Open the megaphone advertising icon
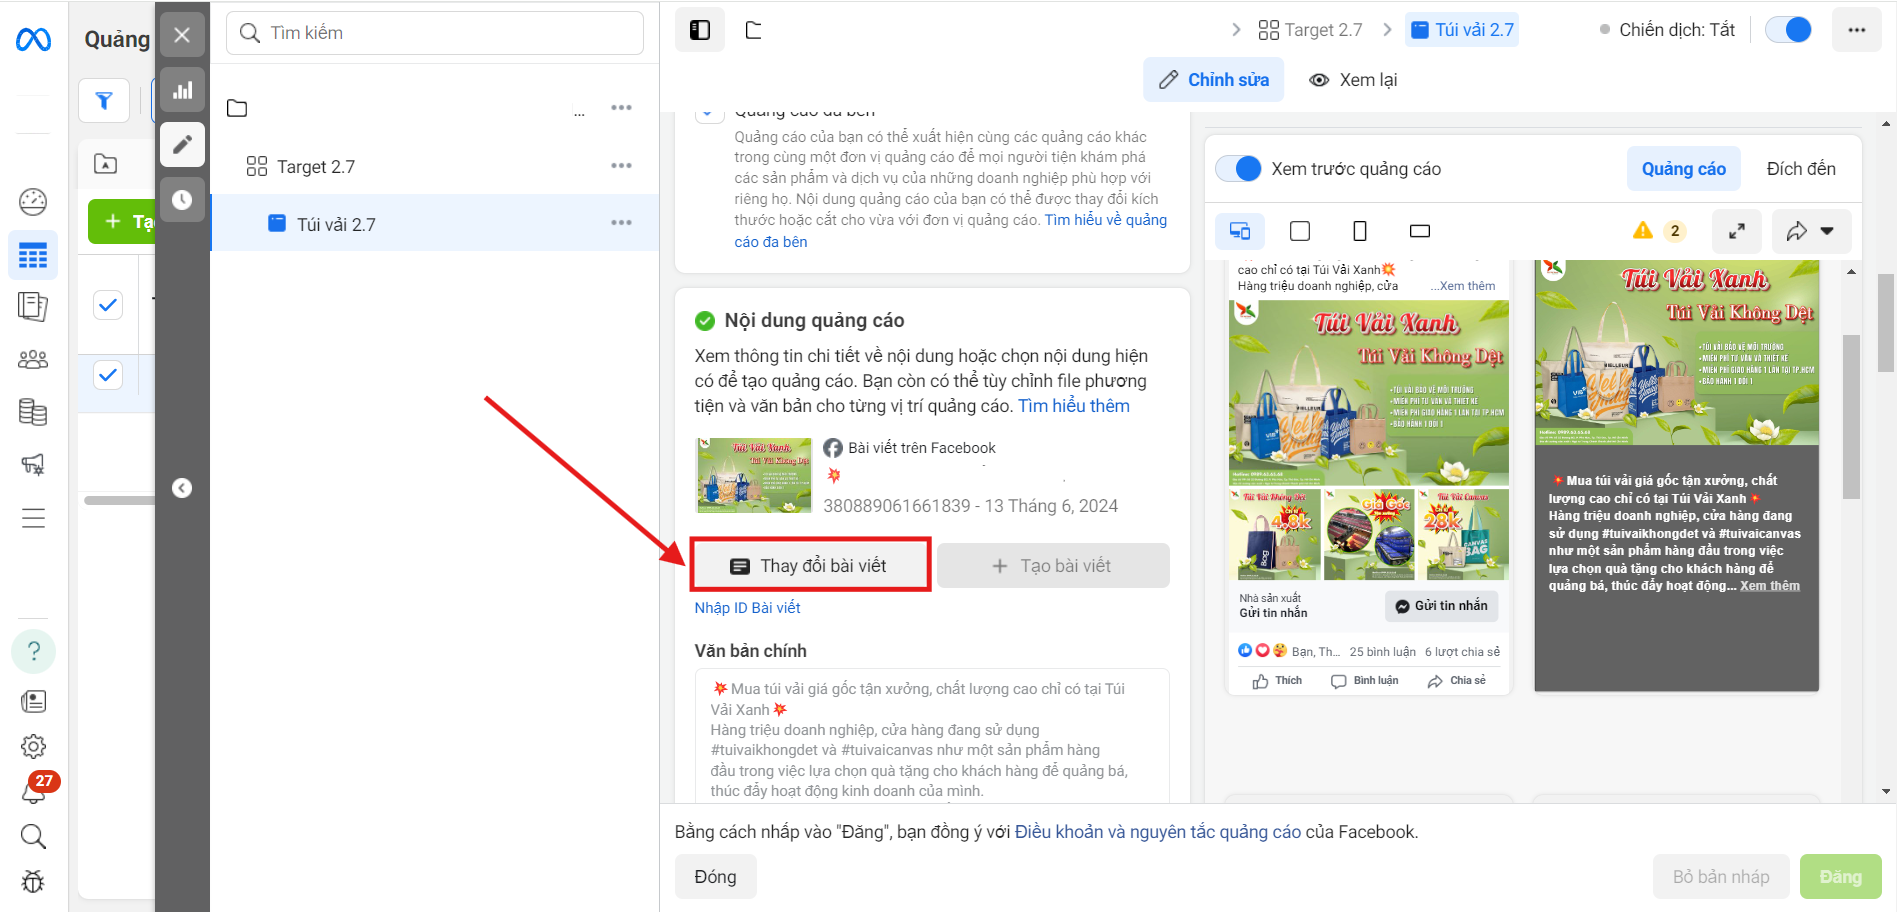 tap(33, 464)
